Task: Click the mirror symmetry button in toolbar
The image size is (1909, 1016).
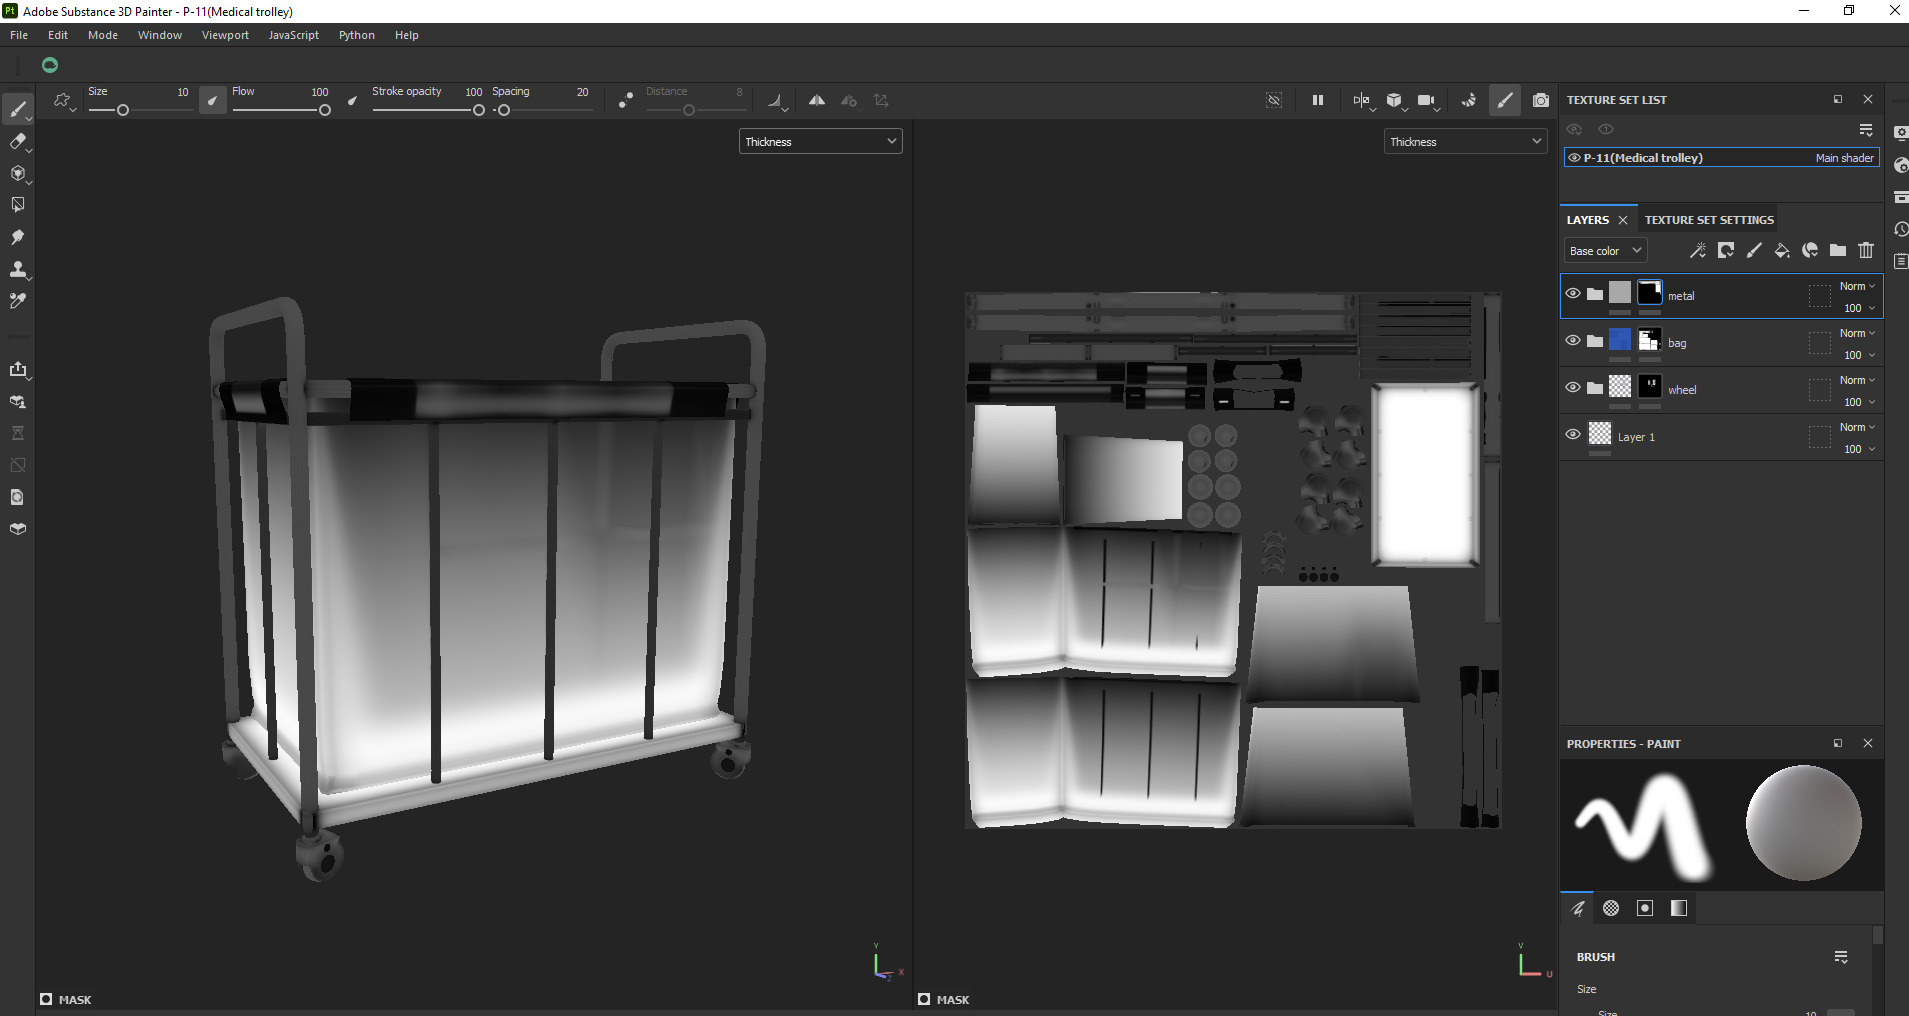Action: 817,100
